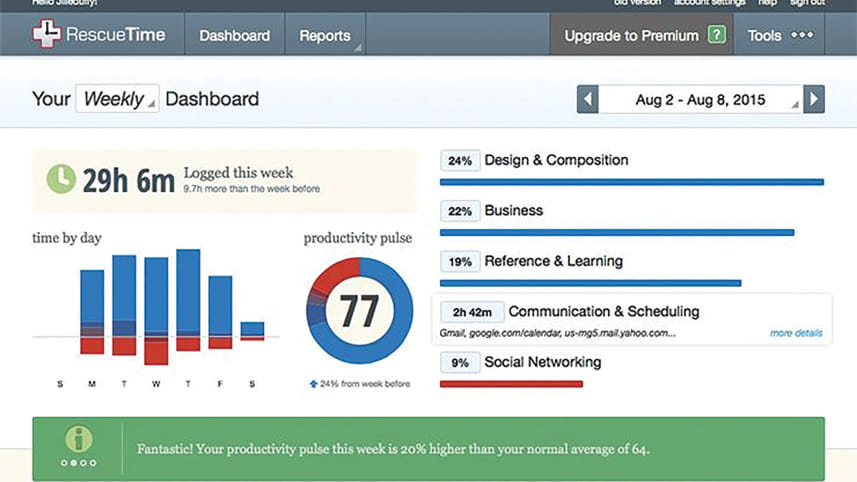Expand the Weekly period dropdown
The image size is (857, 482).
(x=117, y=99)
